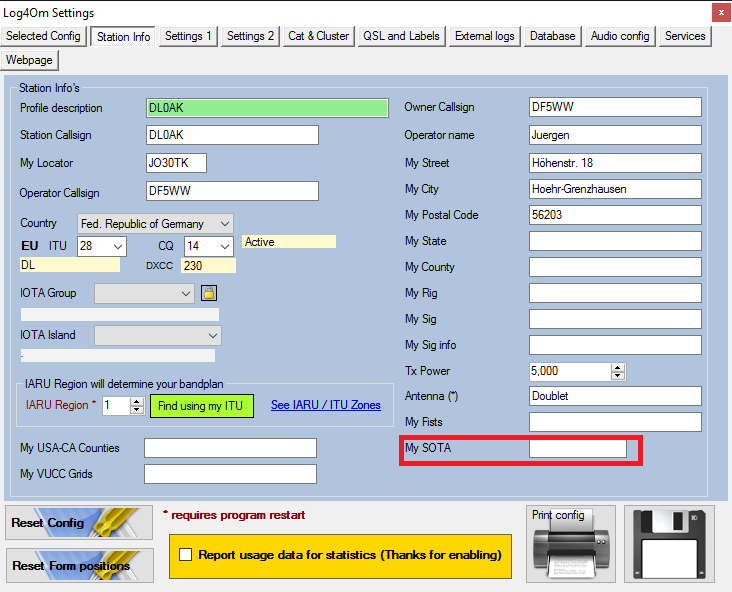Open the Webpage tab
Image resolution: width=732 pixels, height=592 pixels.
pyautogui.click(x=29, y=60)
